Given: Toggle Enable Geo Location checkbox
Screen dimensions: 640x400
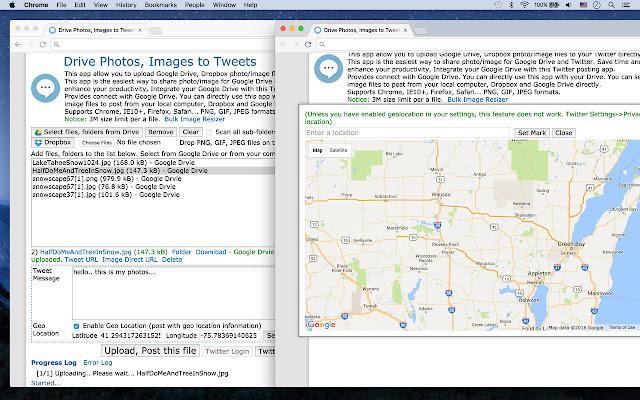Looking at the screenshot, I should coord(76,326).
